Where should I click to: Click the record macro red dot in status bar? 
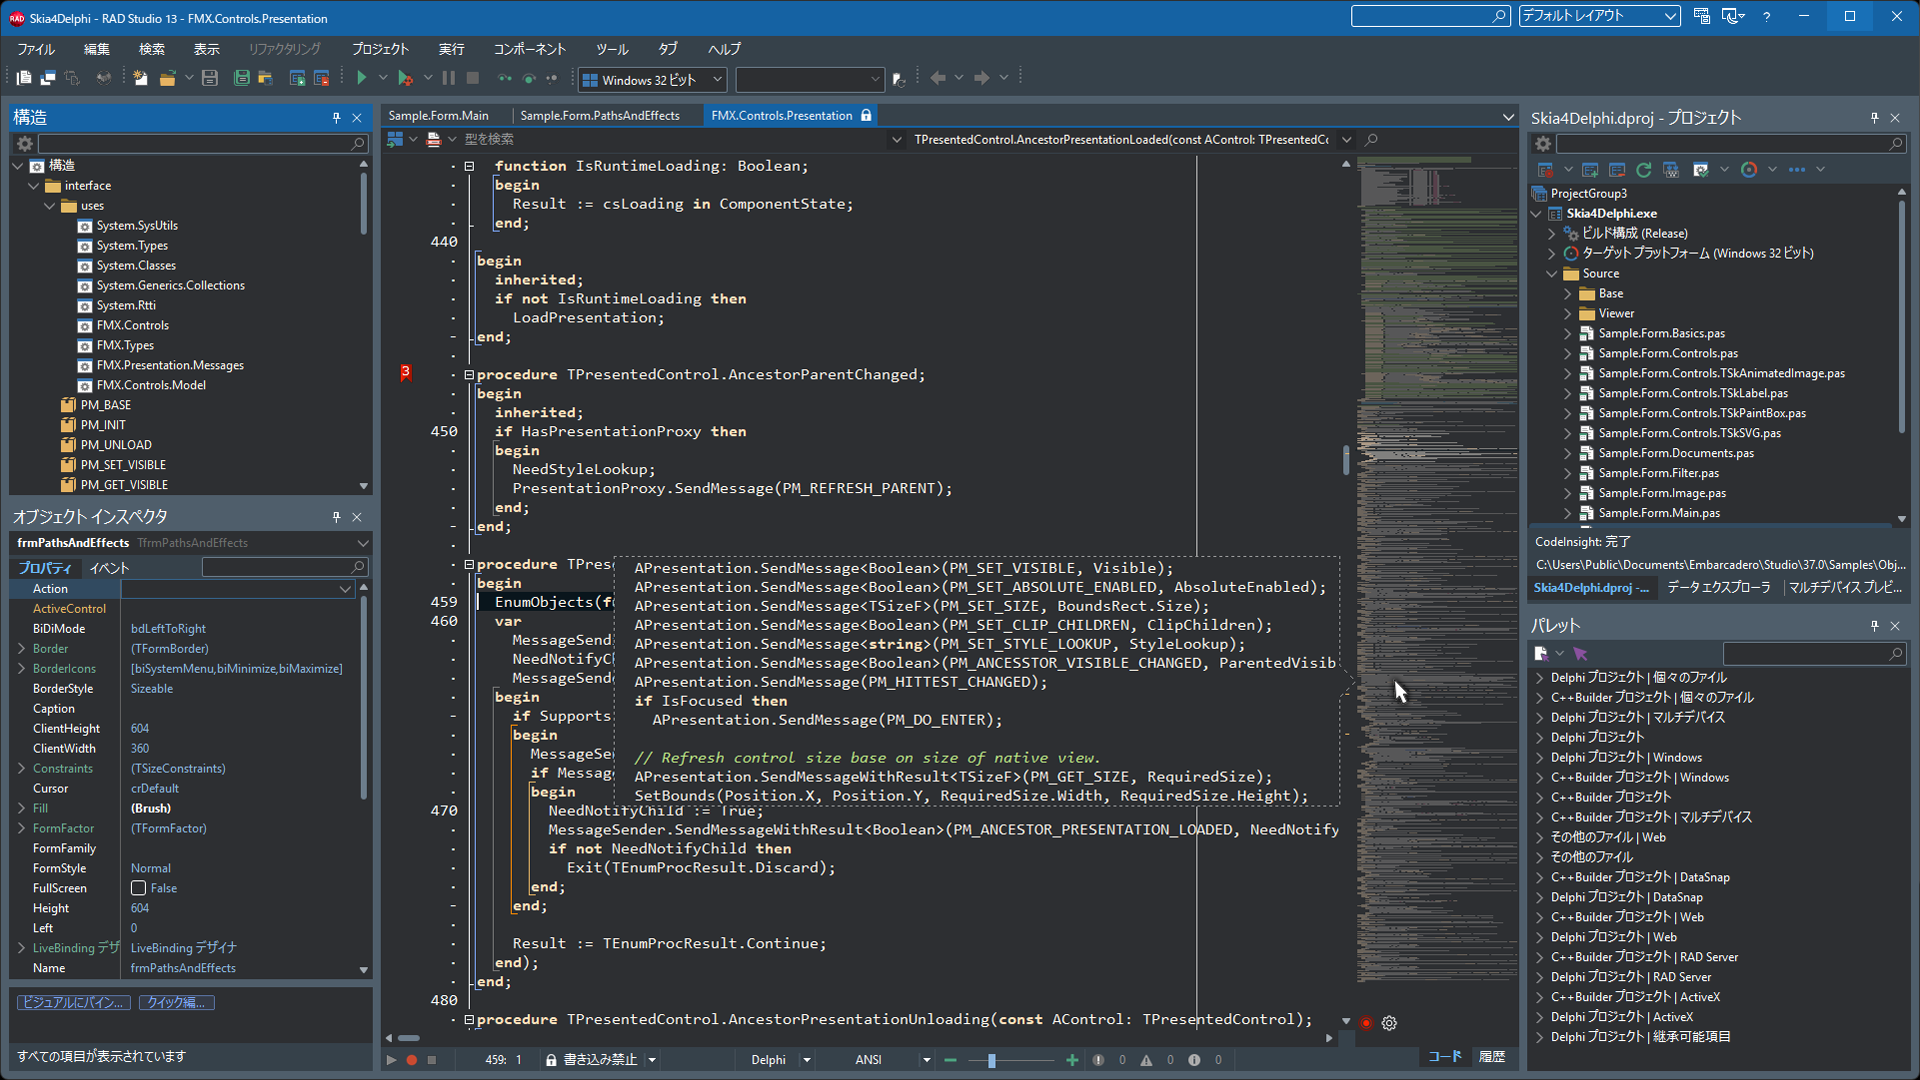point(411,1060)
